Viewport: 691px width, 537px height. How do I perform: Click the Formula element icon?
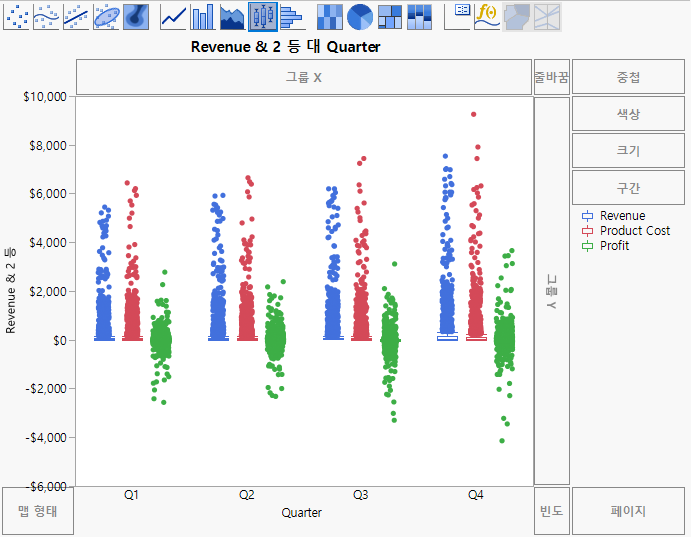pos(487,15)
